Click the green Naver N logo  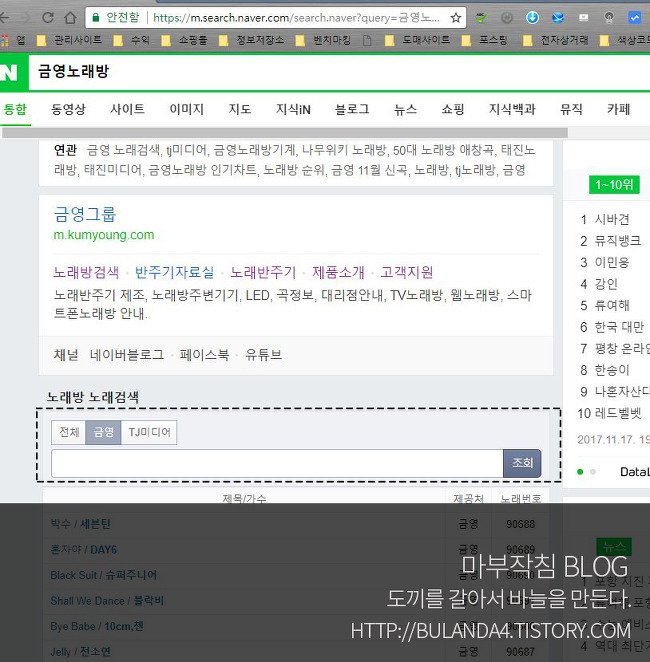(14, 72)
